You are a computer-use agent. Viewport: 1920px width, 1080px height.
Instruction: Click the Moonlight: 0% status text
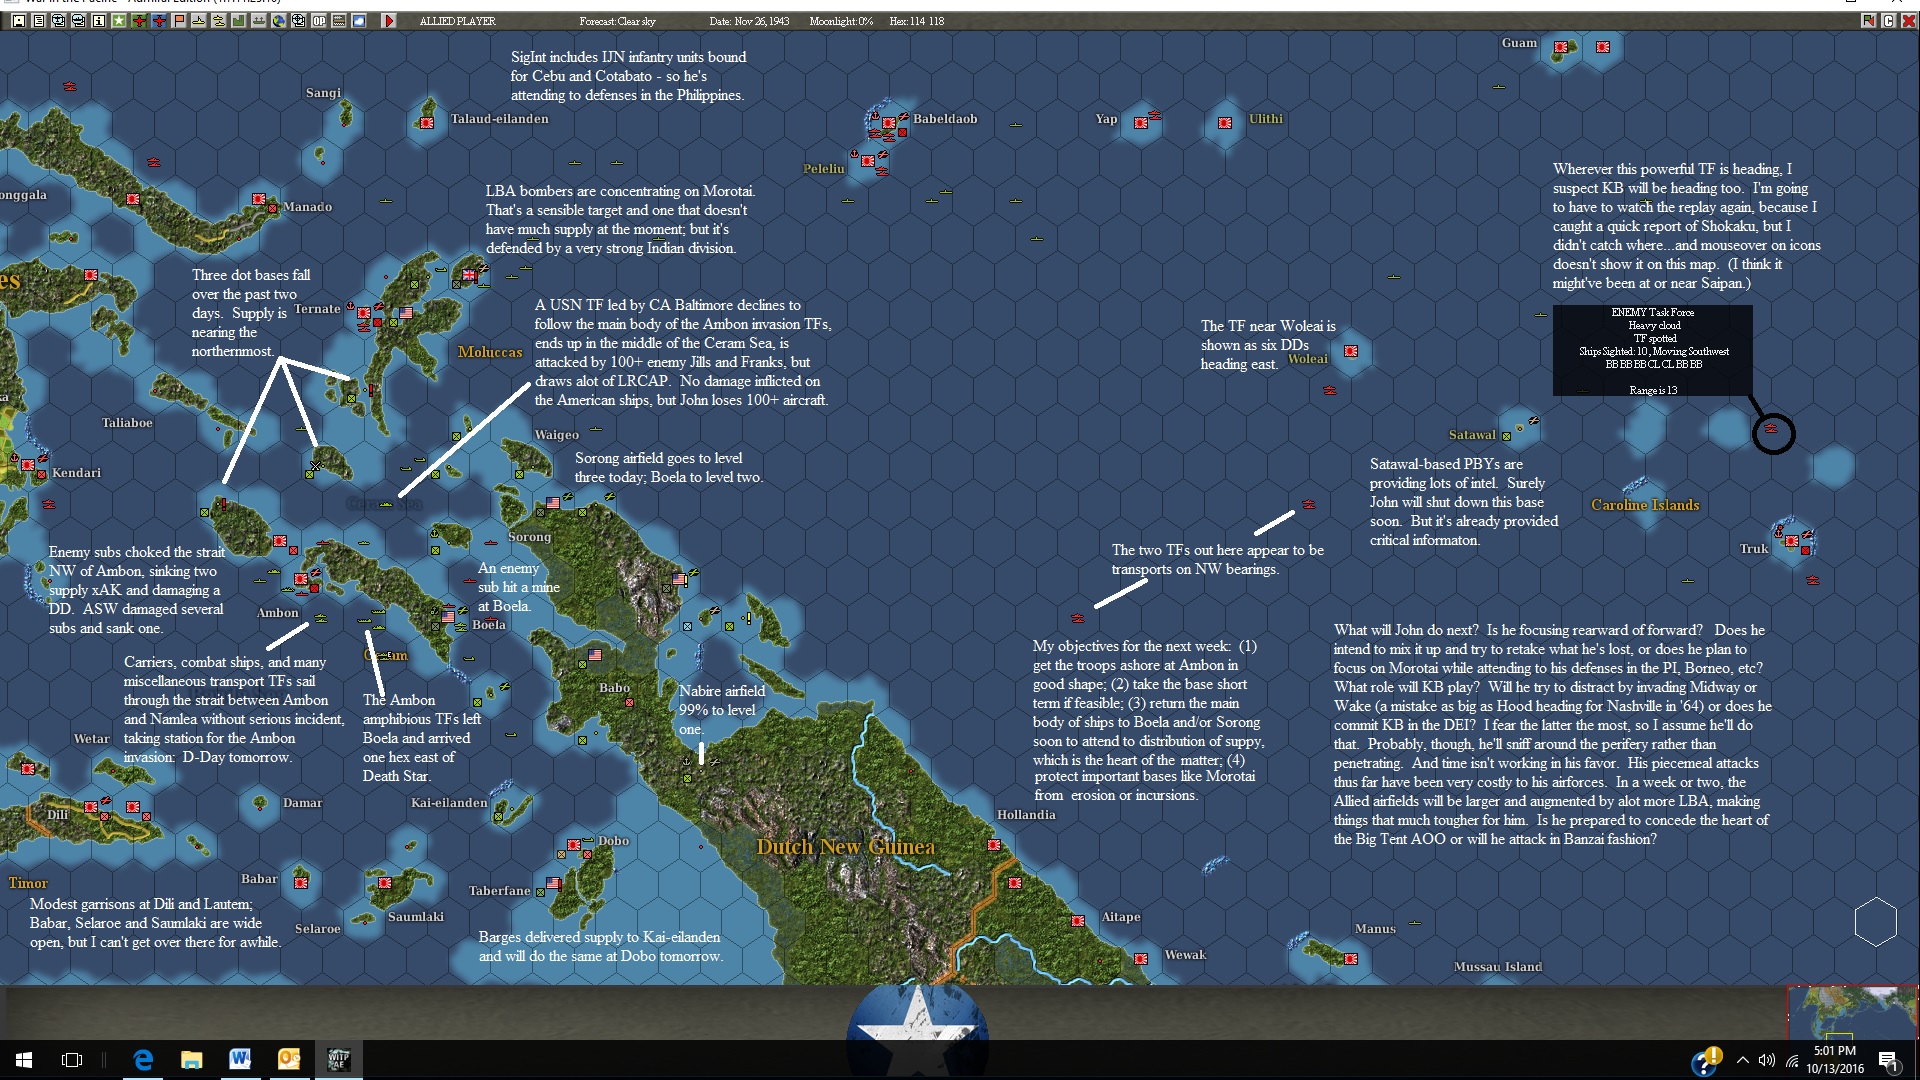click(x=841, y=21)
